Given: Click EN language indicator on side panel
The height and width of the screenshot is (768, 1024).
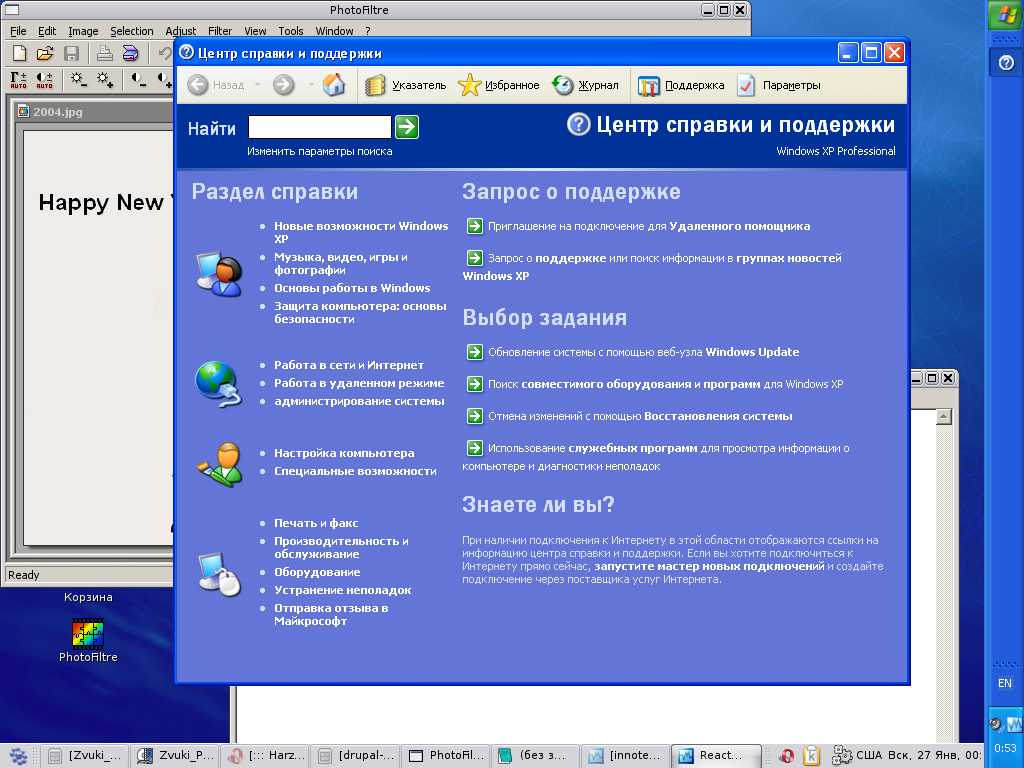Looking at the screenshot, I should 1004,683.
